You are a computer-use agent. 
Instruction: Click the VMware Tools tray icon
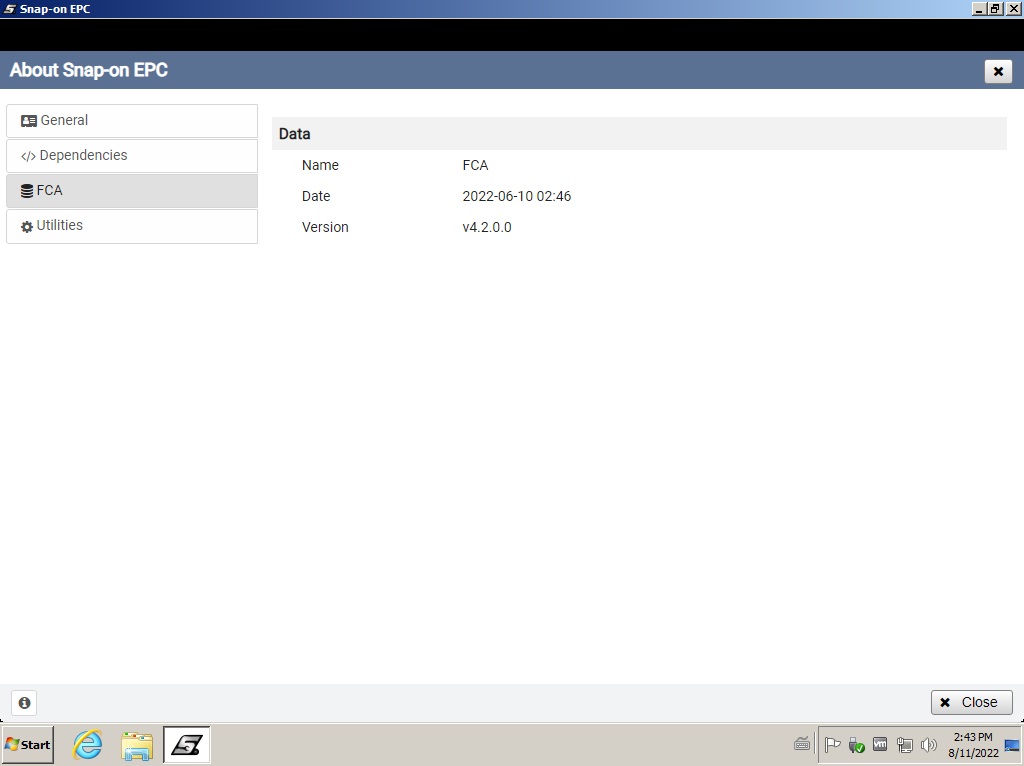880,744
